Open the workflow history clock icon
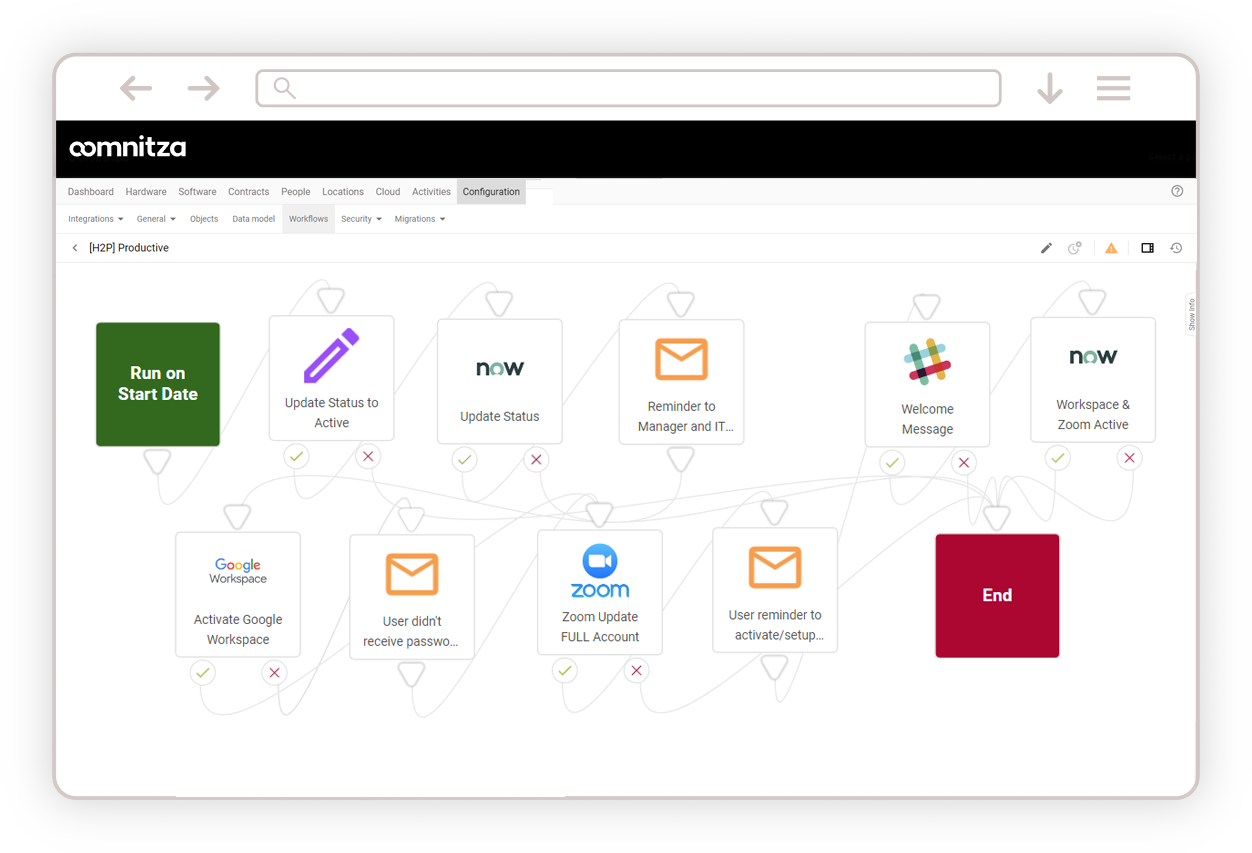 click(x=1176, y=248)
